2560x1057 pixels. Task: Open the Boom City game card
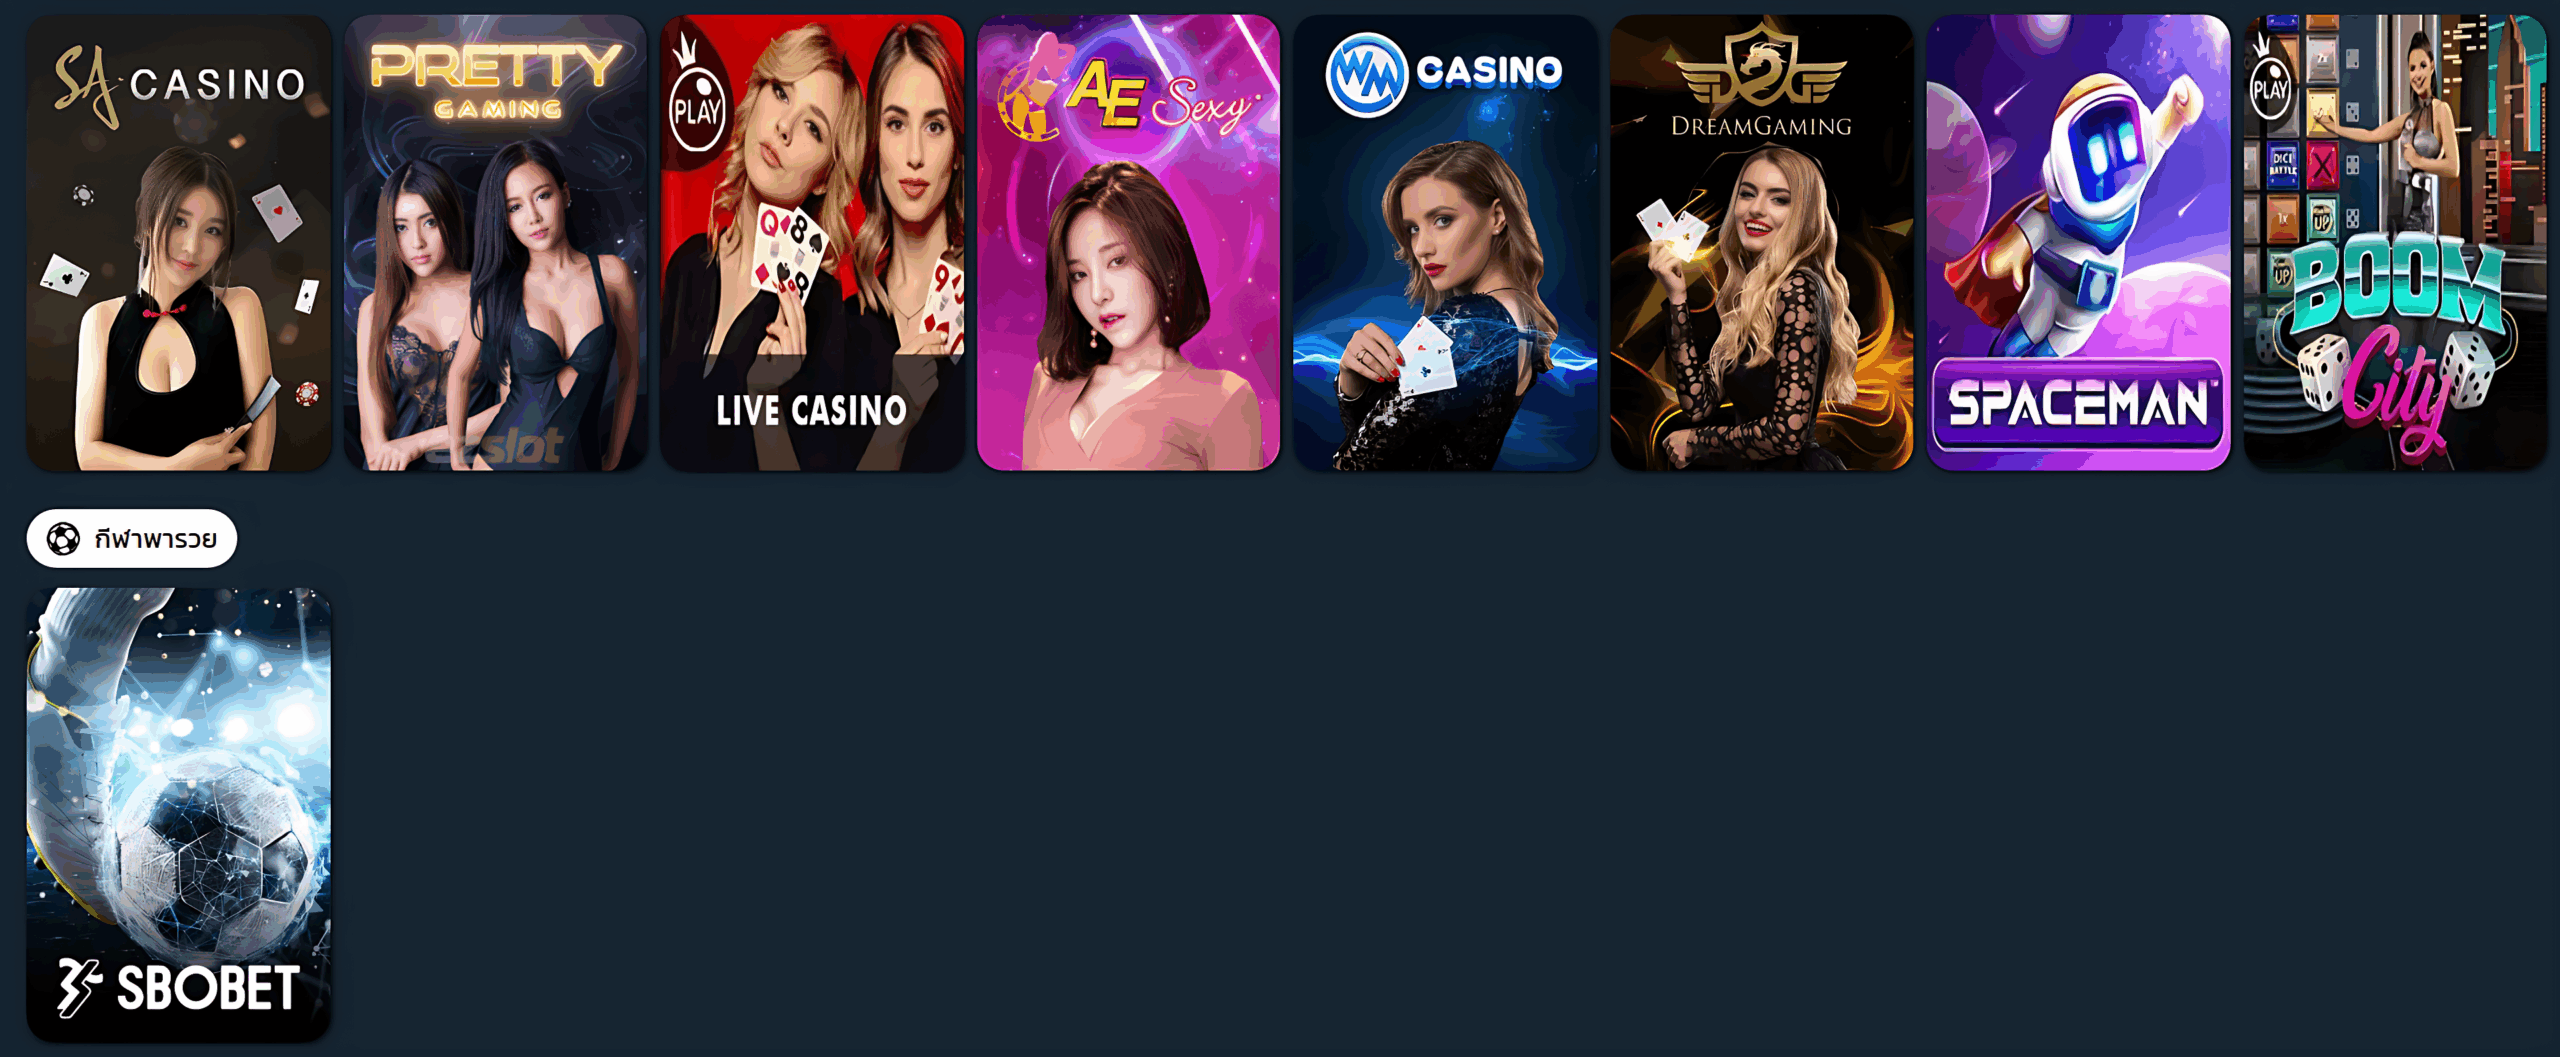point(2395,242)
